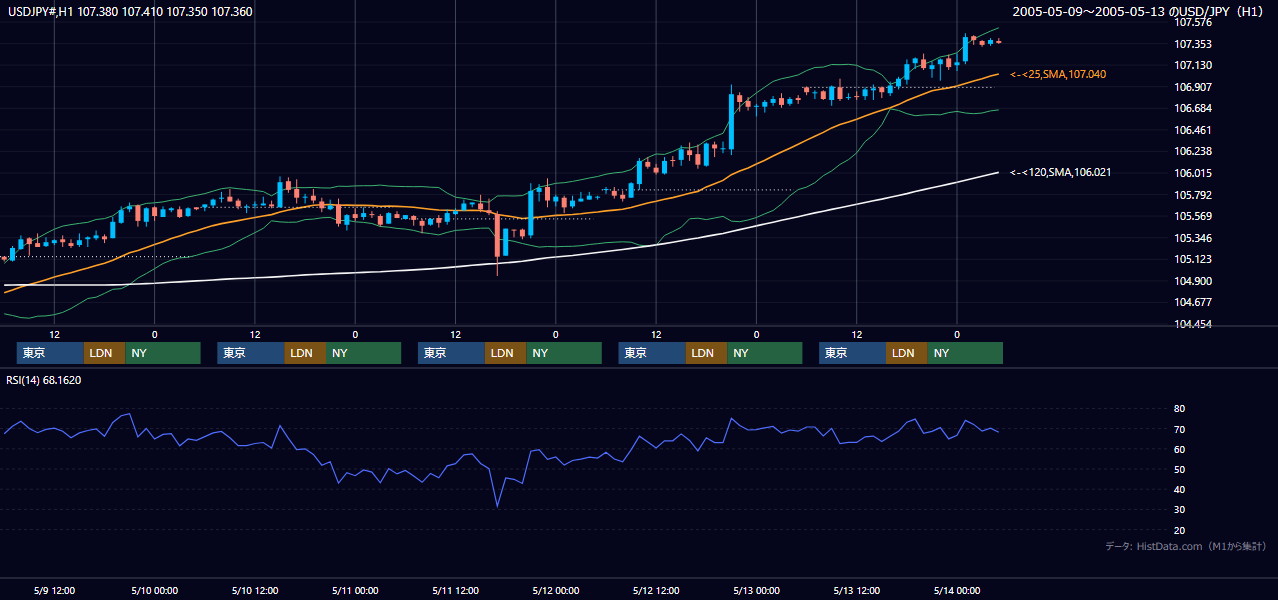Click RSI scale value 40

pos(1180,489)
